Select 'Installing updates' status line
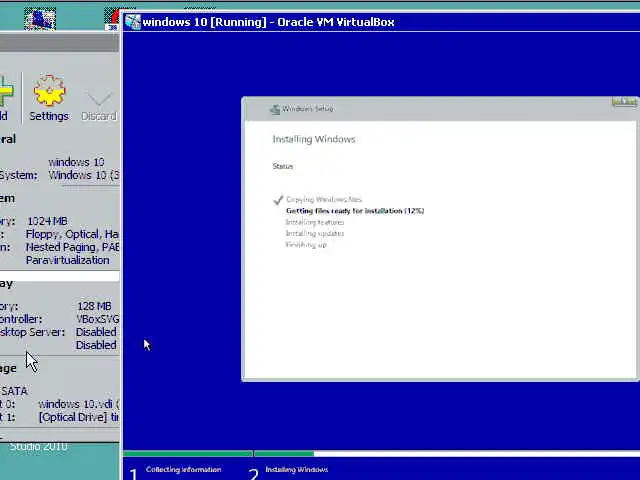 click(x=315, y=233)
